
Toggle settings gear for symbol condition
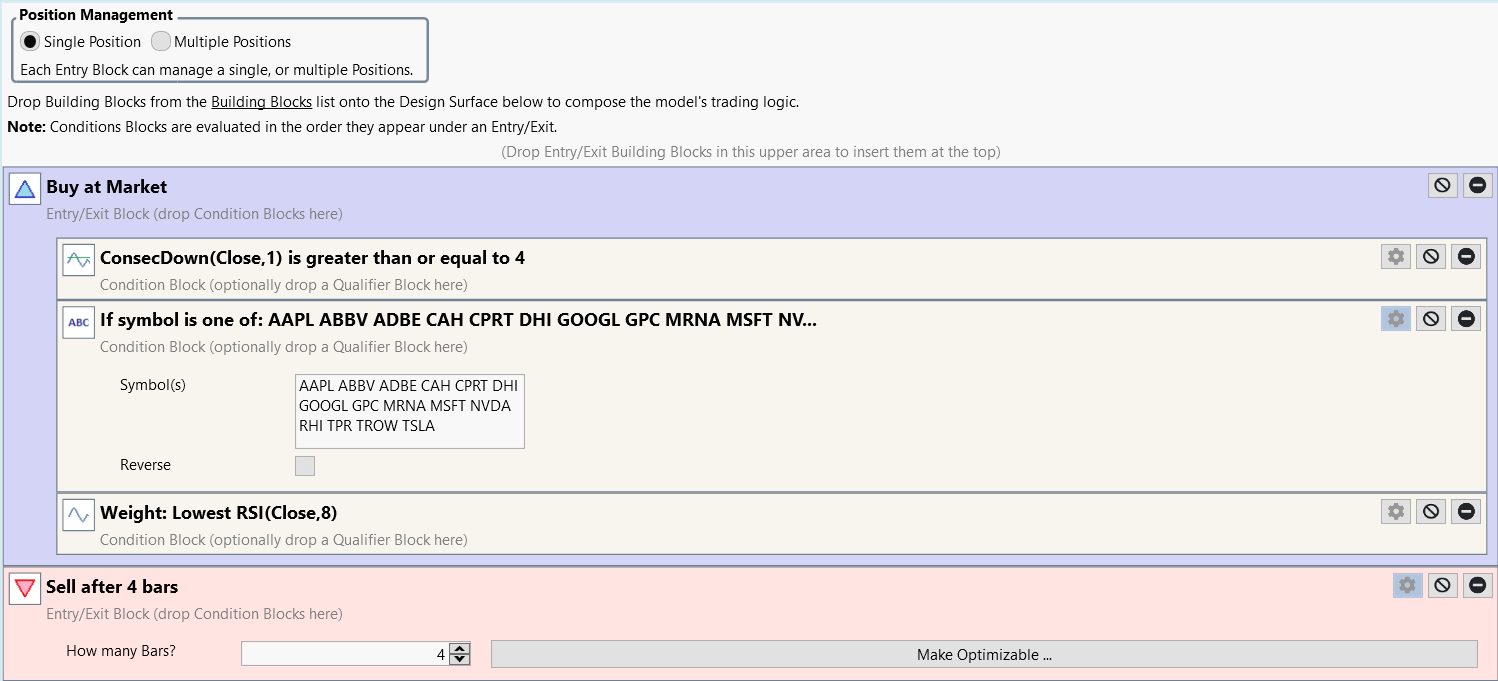pyautogui.click(x=1395, y=319)
